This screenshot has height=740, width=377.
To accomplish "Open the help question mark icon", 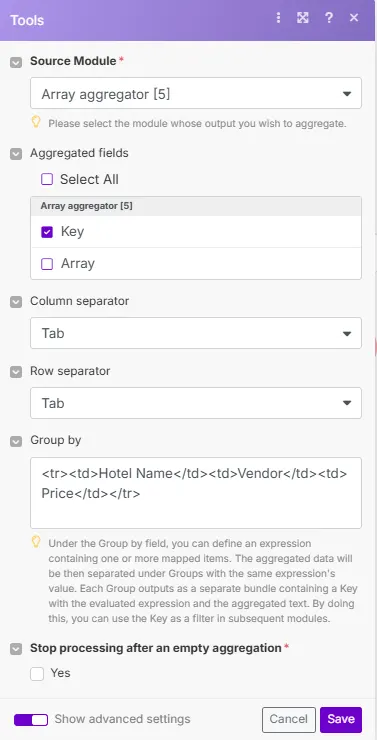I will click(x=329, y=18).
